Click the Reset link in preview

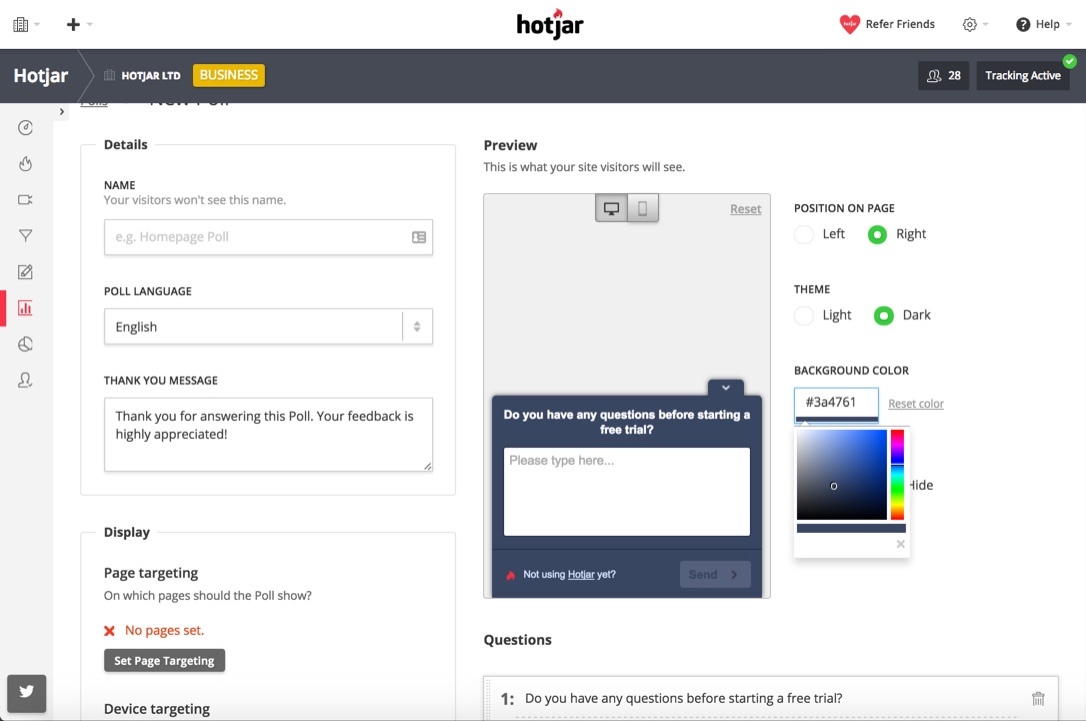point(745,209)
